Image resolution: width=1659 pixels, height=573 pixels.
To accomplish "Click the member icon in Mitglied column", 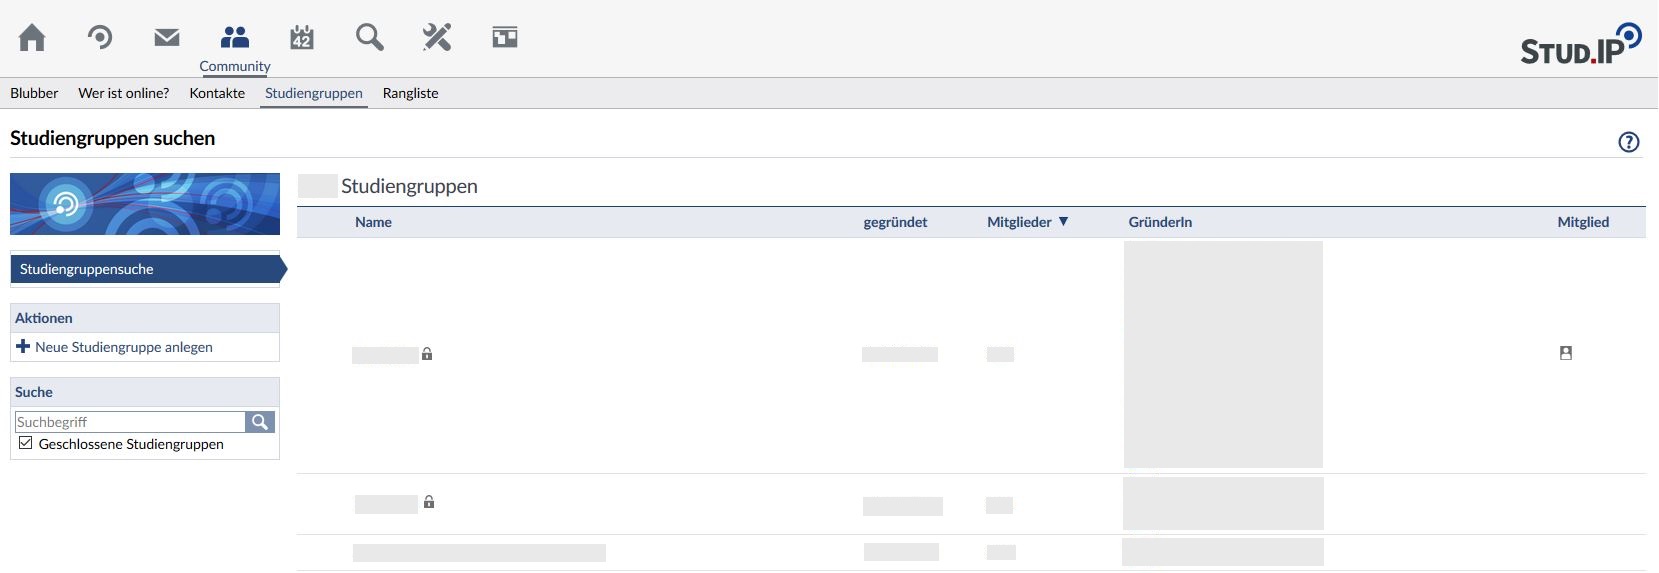I will (1566, 353).
